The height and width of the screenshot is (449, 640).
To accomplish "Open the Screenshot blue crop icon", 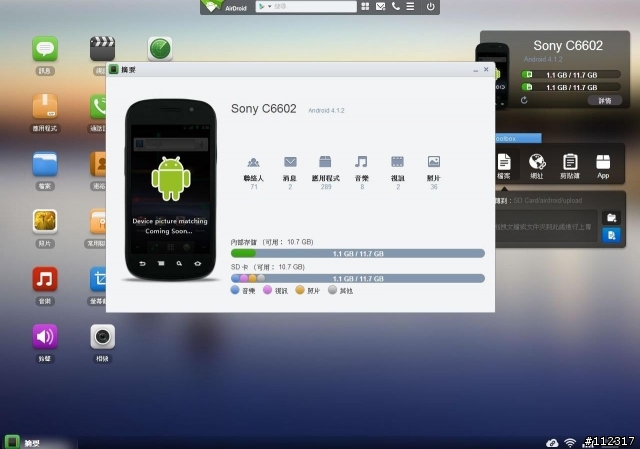I will 98,279.
